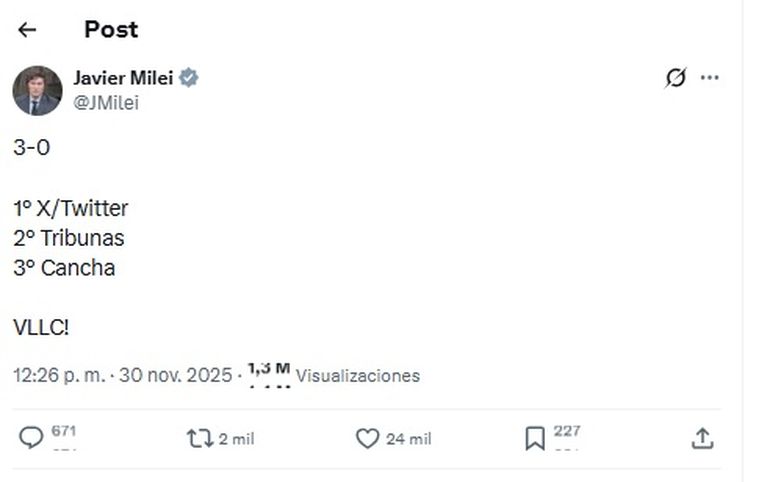Click the reply speech bubble icon

32,438
